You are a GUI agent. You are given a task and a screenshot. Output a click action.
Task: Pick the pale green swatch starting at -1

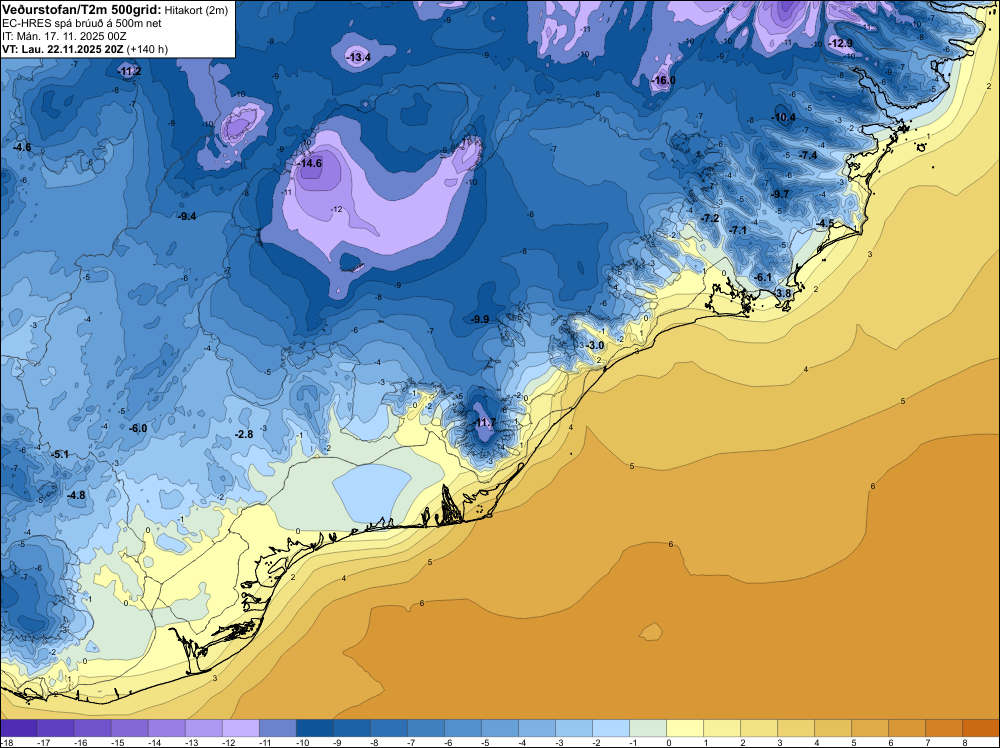pos(647,729)
